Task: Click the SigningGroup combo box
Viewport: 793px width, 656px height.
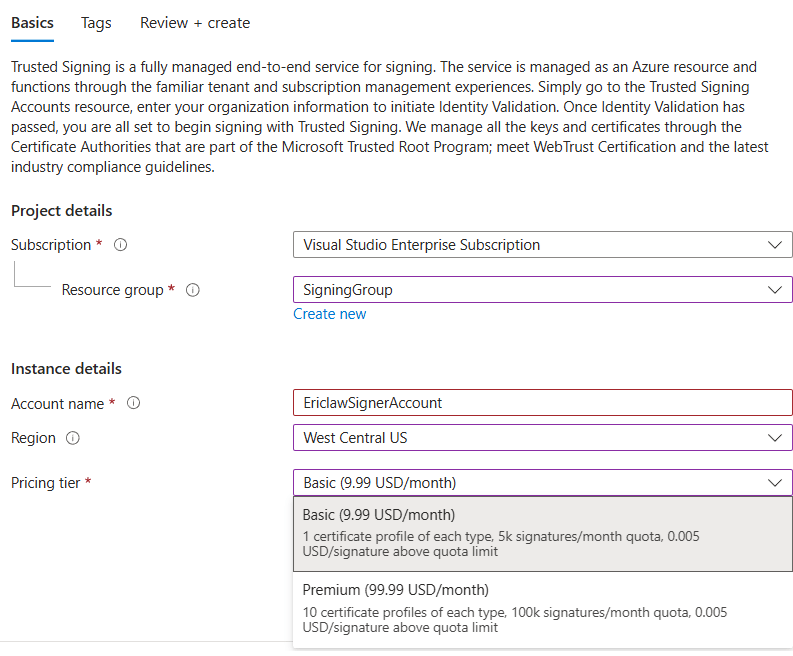Action: [x=543, y=290]
